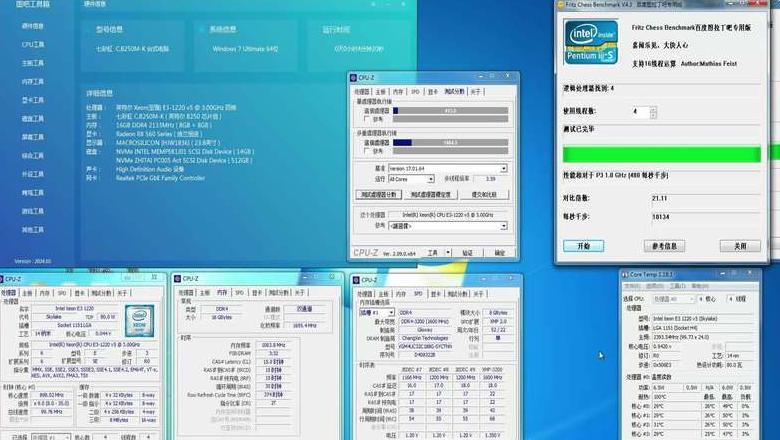This screenshot has height=440, width=780.
Task: Open 主板工具 in the toolbox sidebar
Action: click(x=33, y=63)
